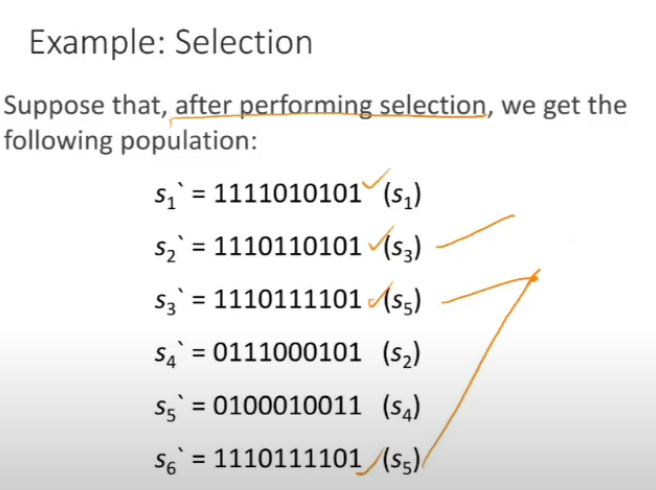Click the bitstring 1111010101
Viewport: 656px width, 490px height.
287,193
